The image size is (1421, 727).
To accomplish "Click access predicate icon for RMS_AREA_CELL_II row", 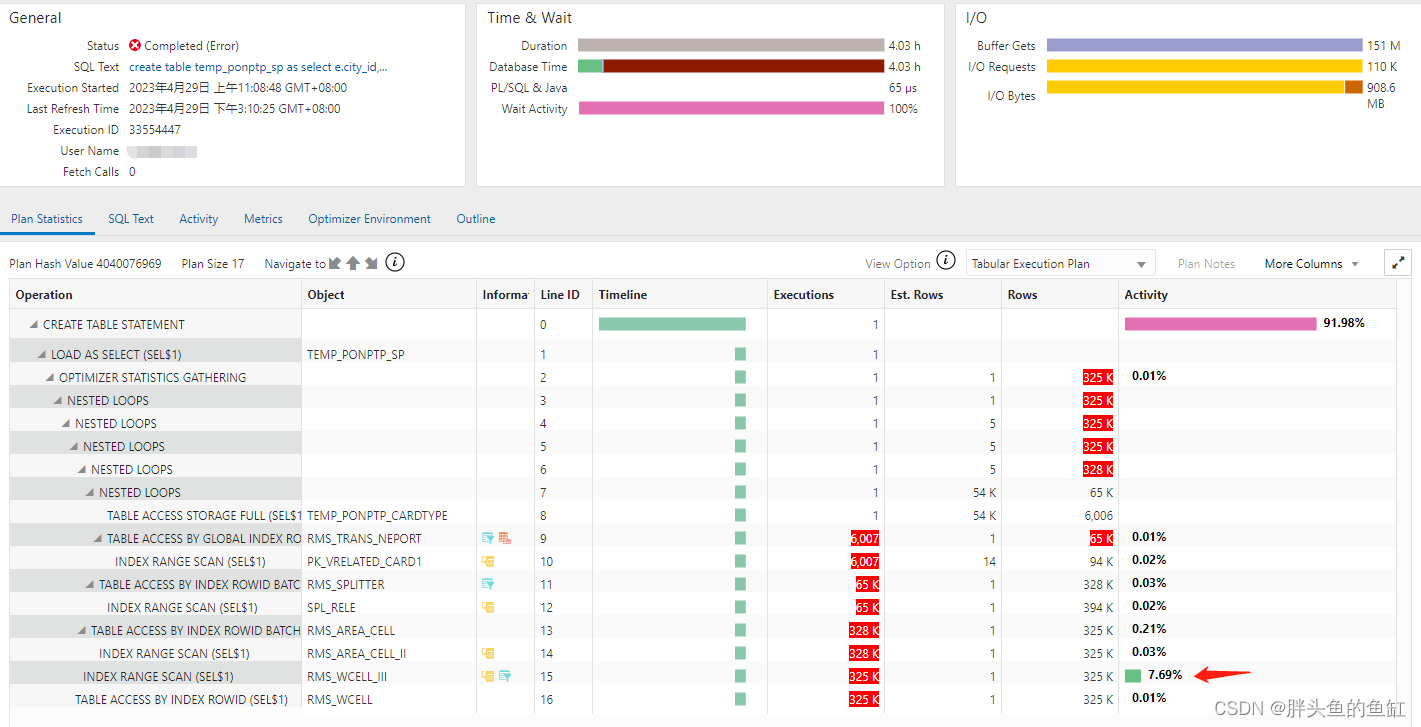I will [x=488, y=653].
